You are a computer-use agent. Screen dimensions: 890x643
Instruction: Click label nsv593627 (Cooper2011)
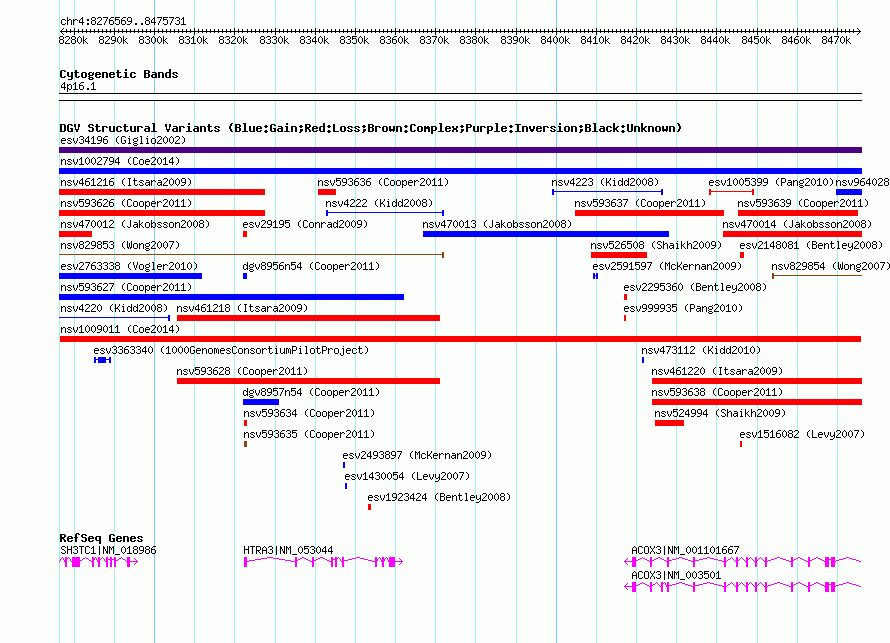pyautogui.click(x=126, y=287)
